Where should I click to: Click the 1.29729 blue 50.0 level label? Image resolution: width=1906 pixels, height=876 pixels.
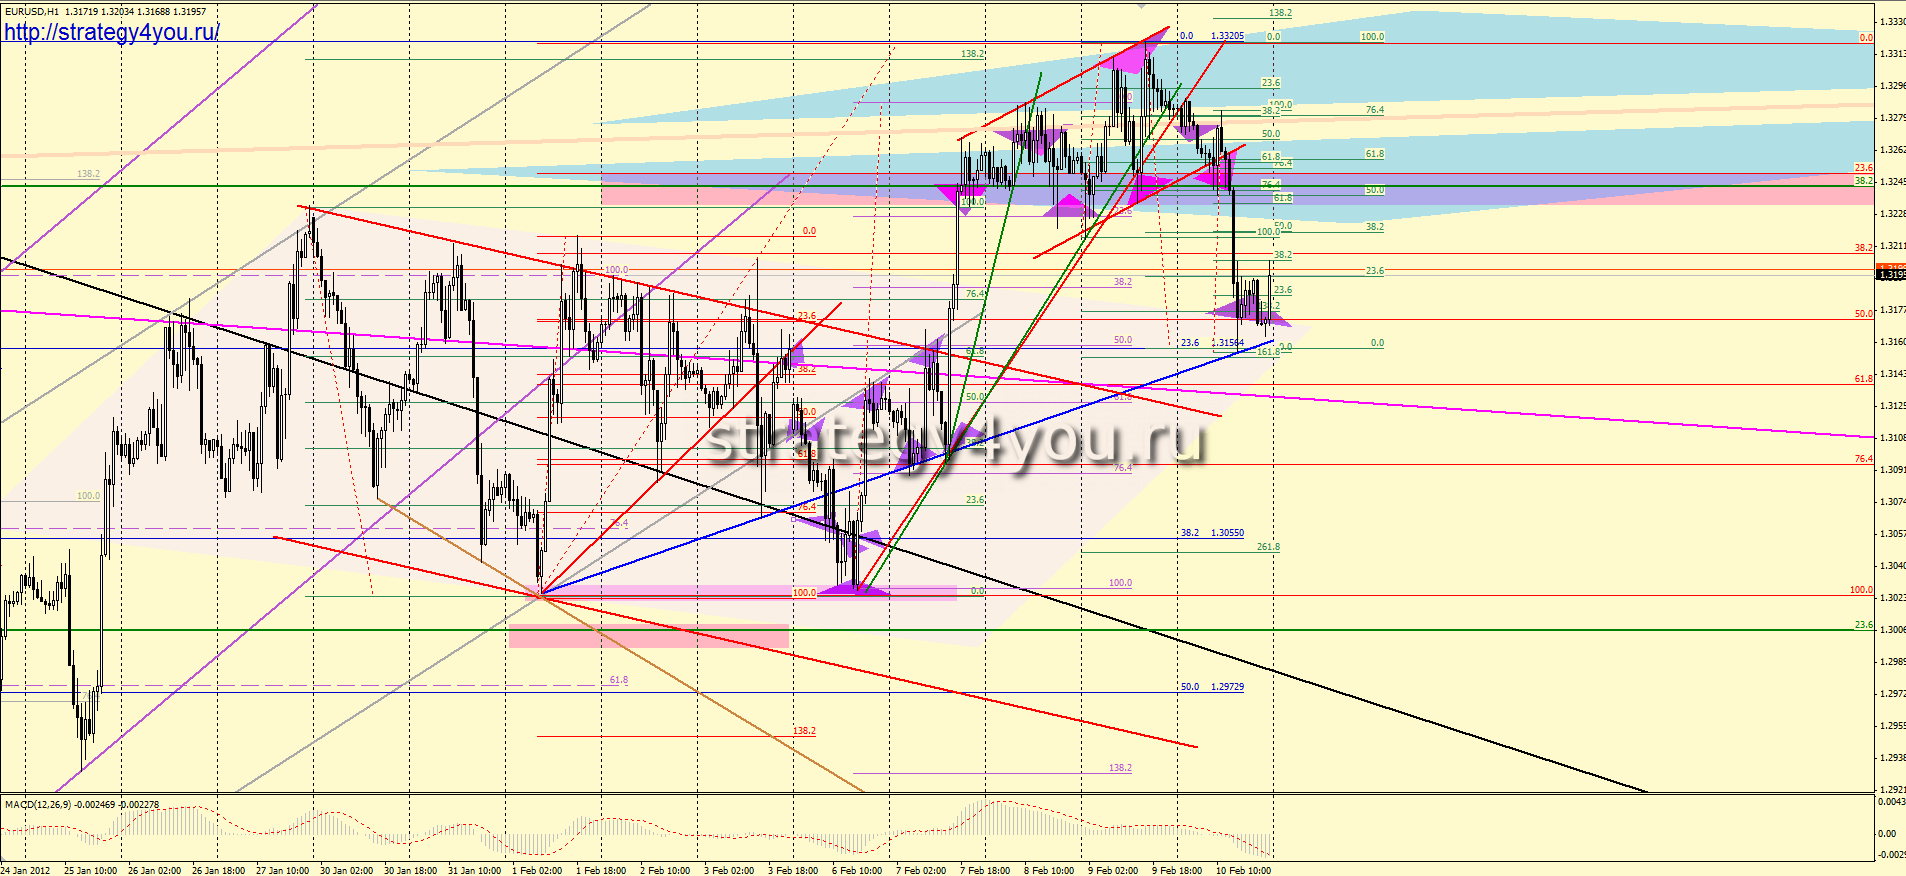tap(1227, 687)
